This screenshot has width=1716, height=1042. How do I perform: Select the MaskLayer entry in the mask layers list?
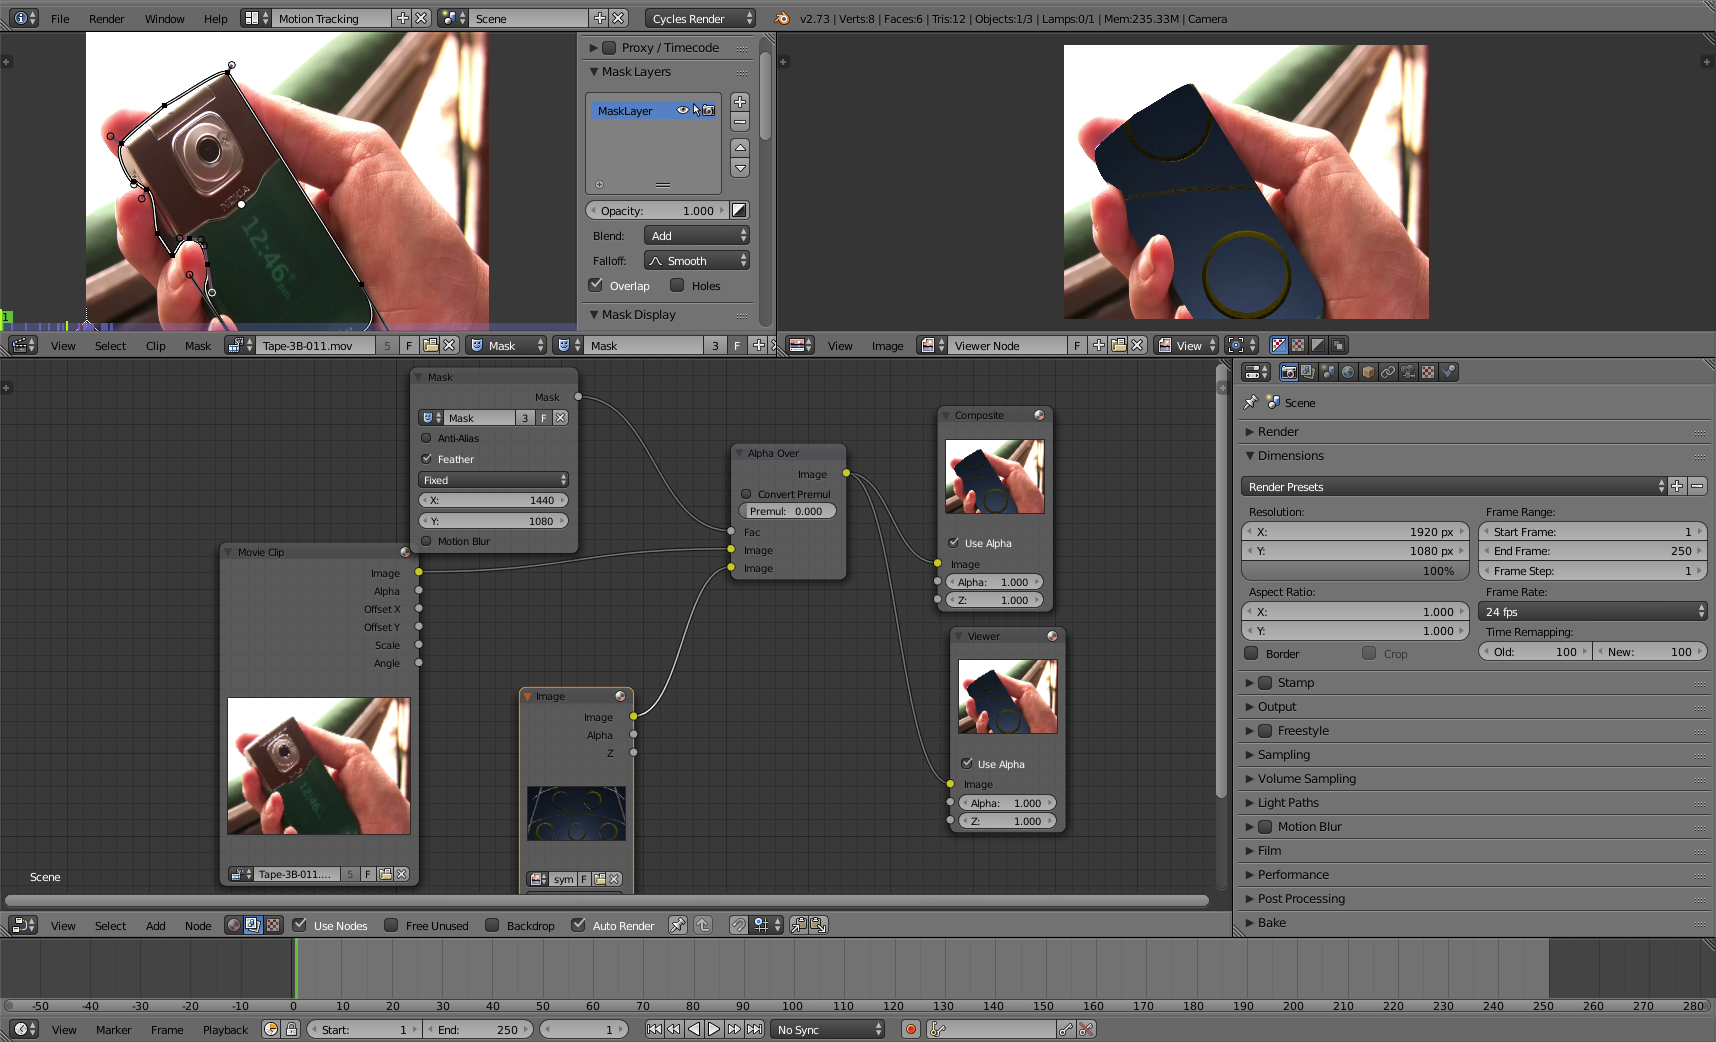click(653, 110)
